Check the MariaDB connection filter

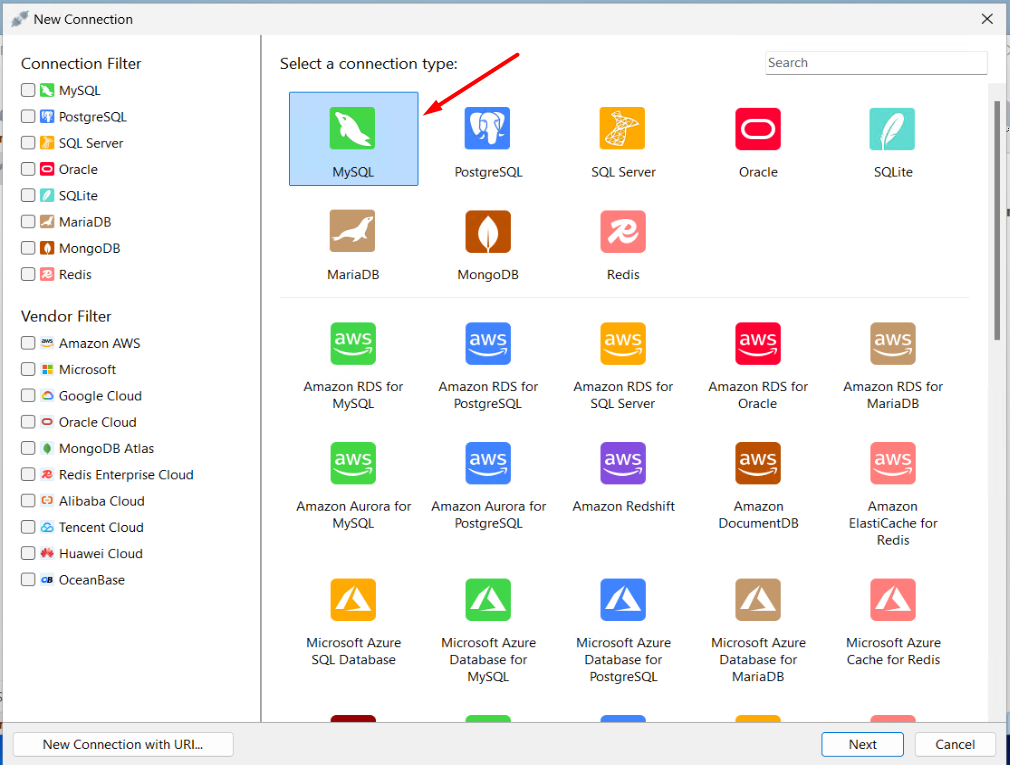point(28,222)
